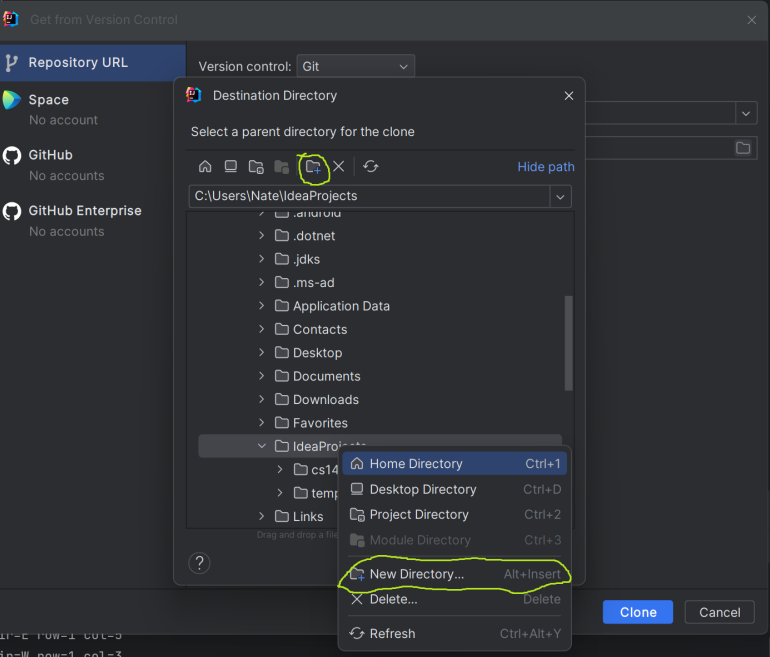This screenshot has height=657, width=770.
Task: Expand the .dotnet folder
Action: pos(262,236)
